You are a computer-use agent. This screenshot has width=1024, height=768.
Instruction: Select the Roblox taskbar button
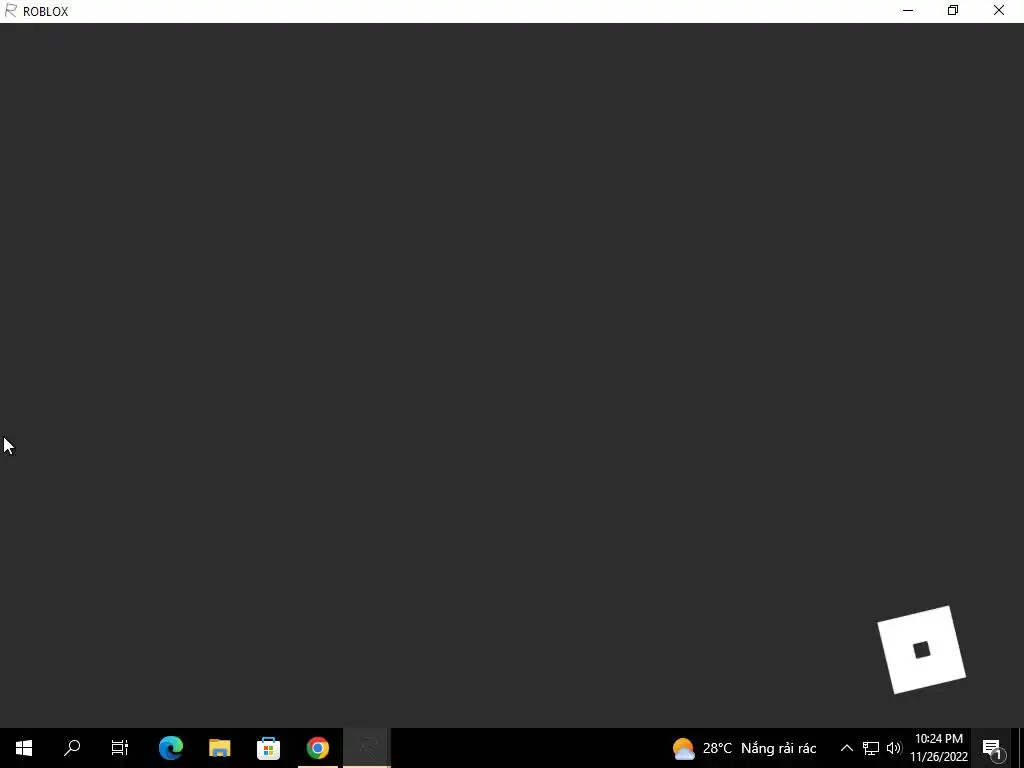pyautogui.click(x=367, y=748)
